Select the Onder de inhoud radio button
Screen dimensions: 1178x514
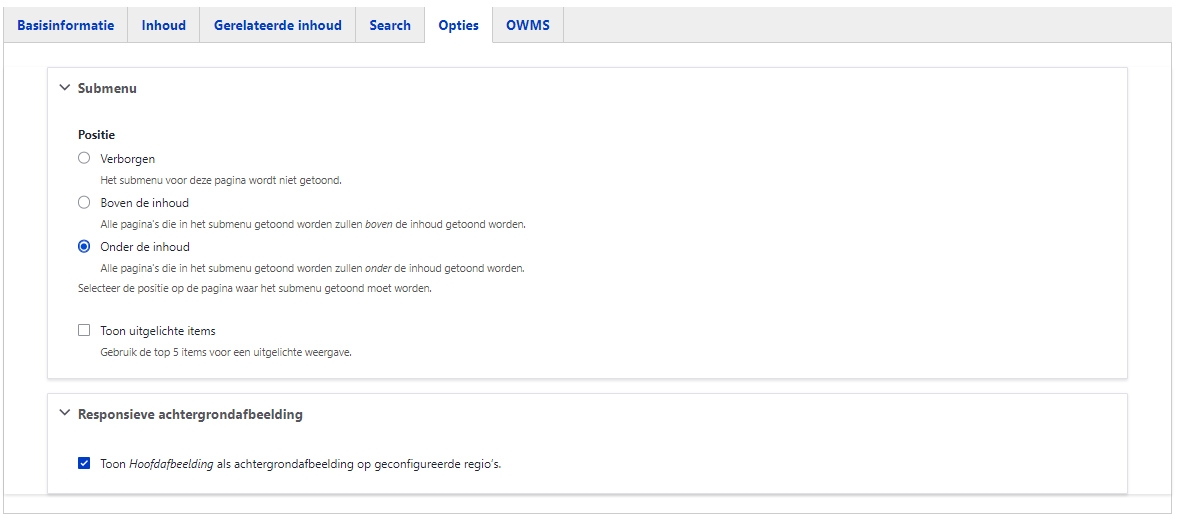[84, 247]
